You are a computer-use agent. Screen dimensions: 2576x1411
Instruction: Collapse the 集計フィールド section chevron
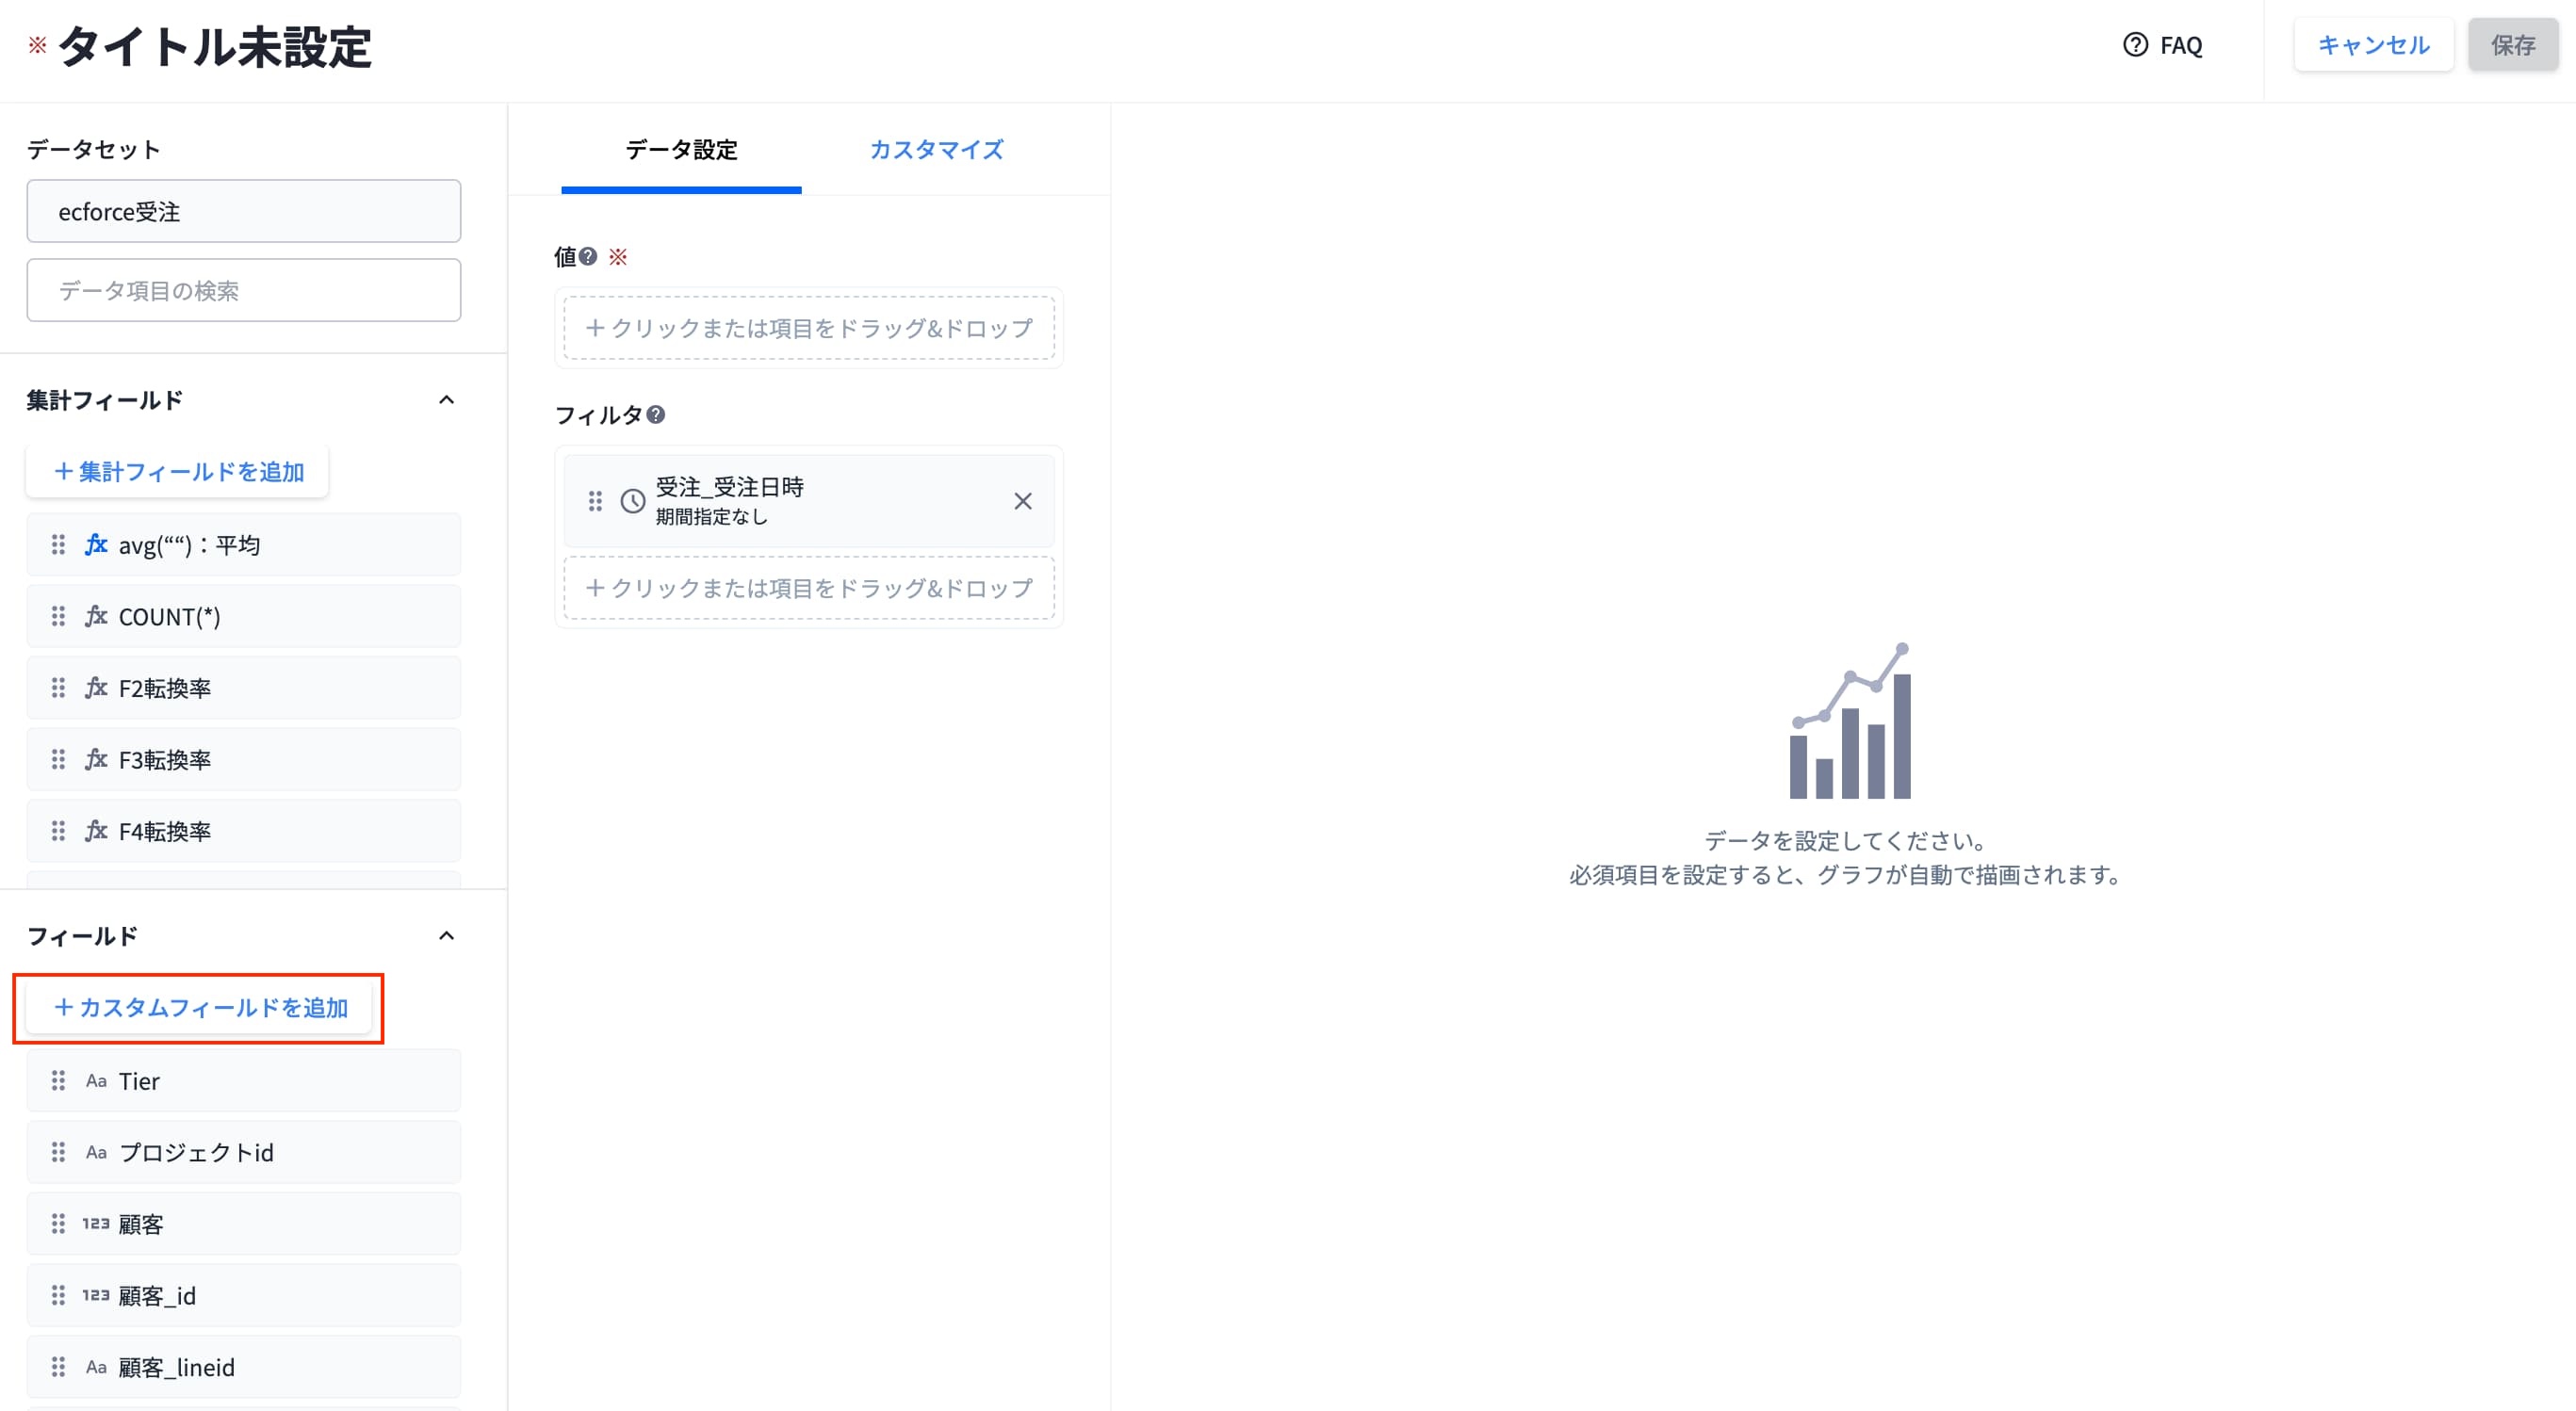447,400
